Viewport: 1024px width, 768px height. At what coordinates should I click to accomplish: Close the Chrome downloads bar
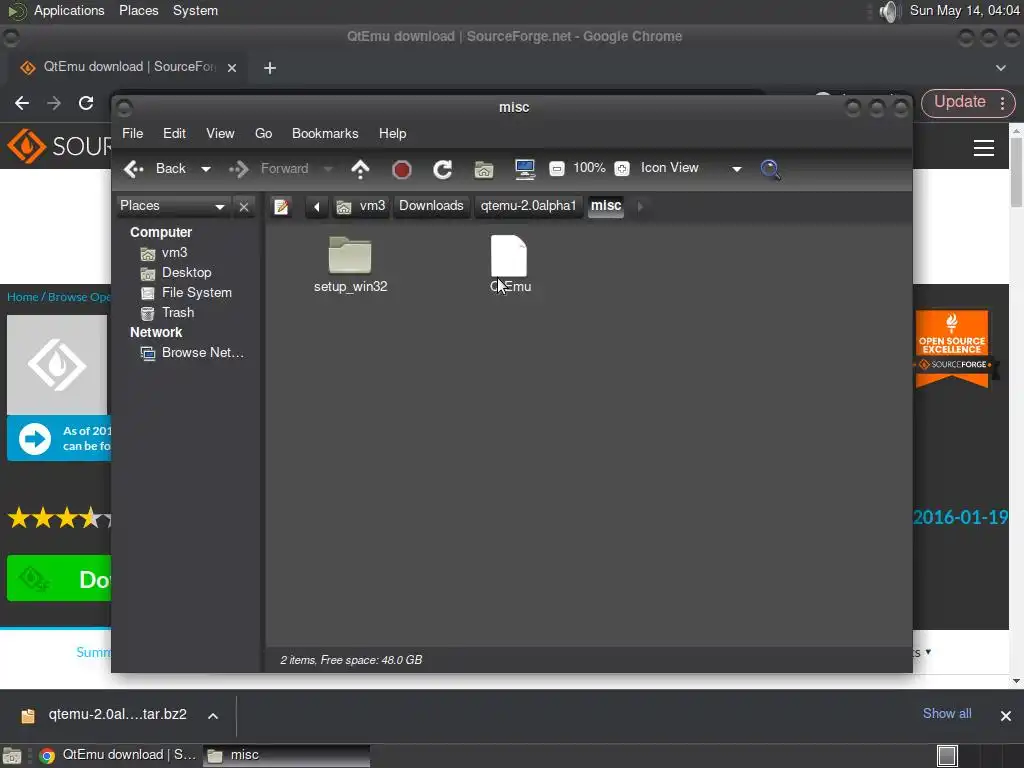1006,716
